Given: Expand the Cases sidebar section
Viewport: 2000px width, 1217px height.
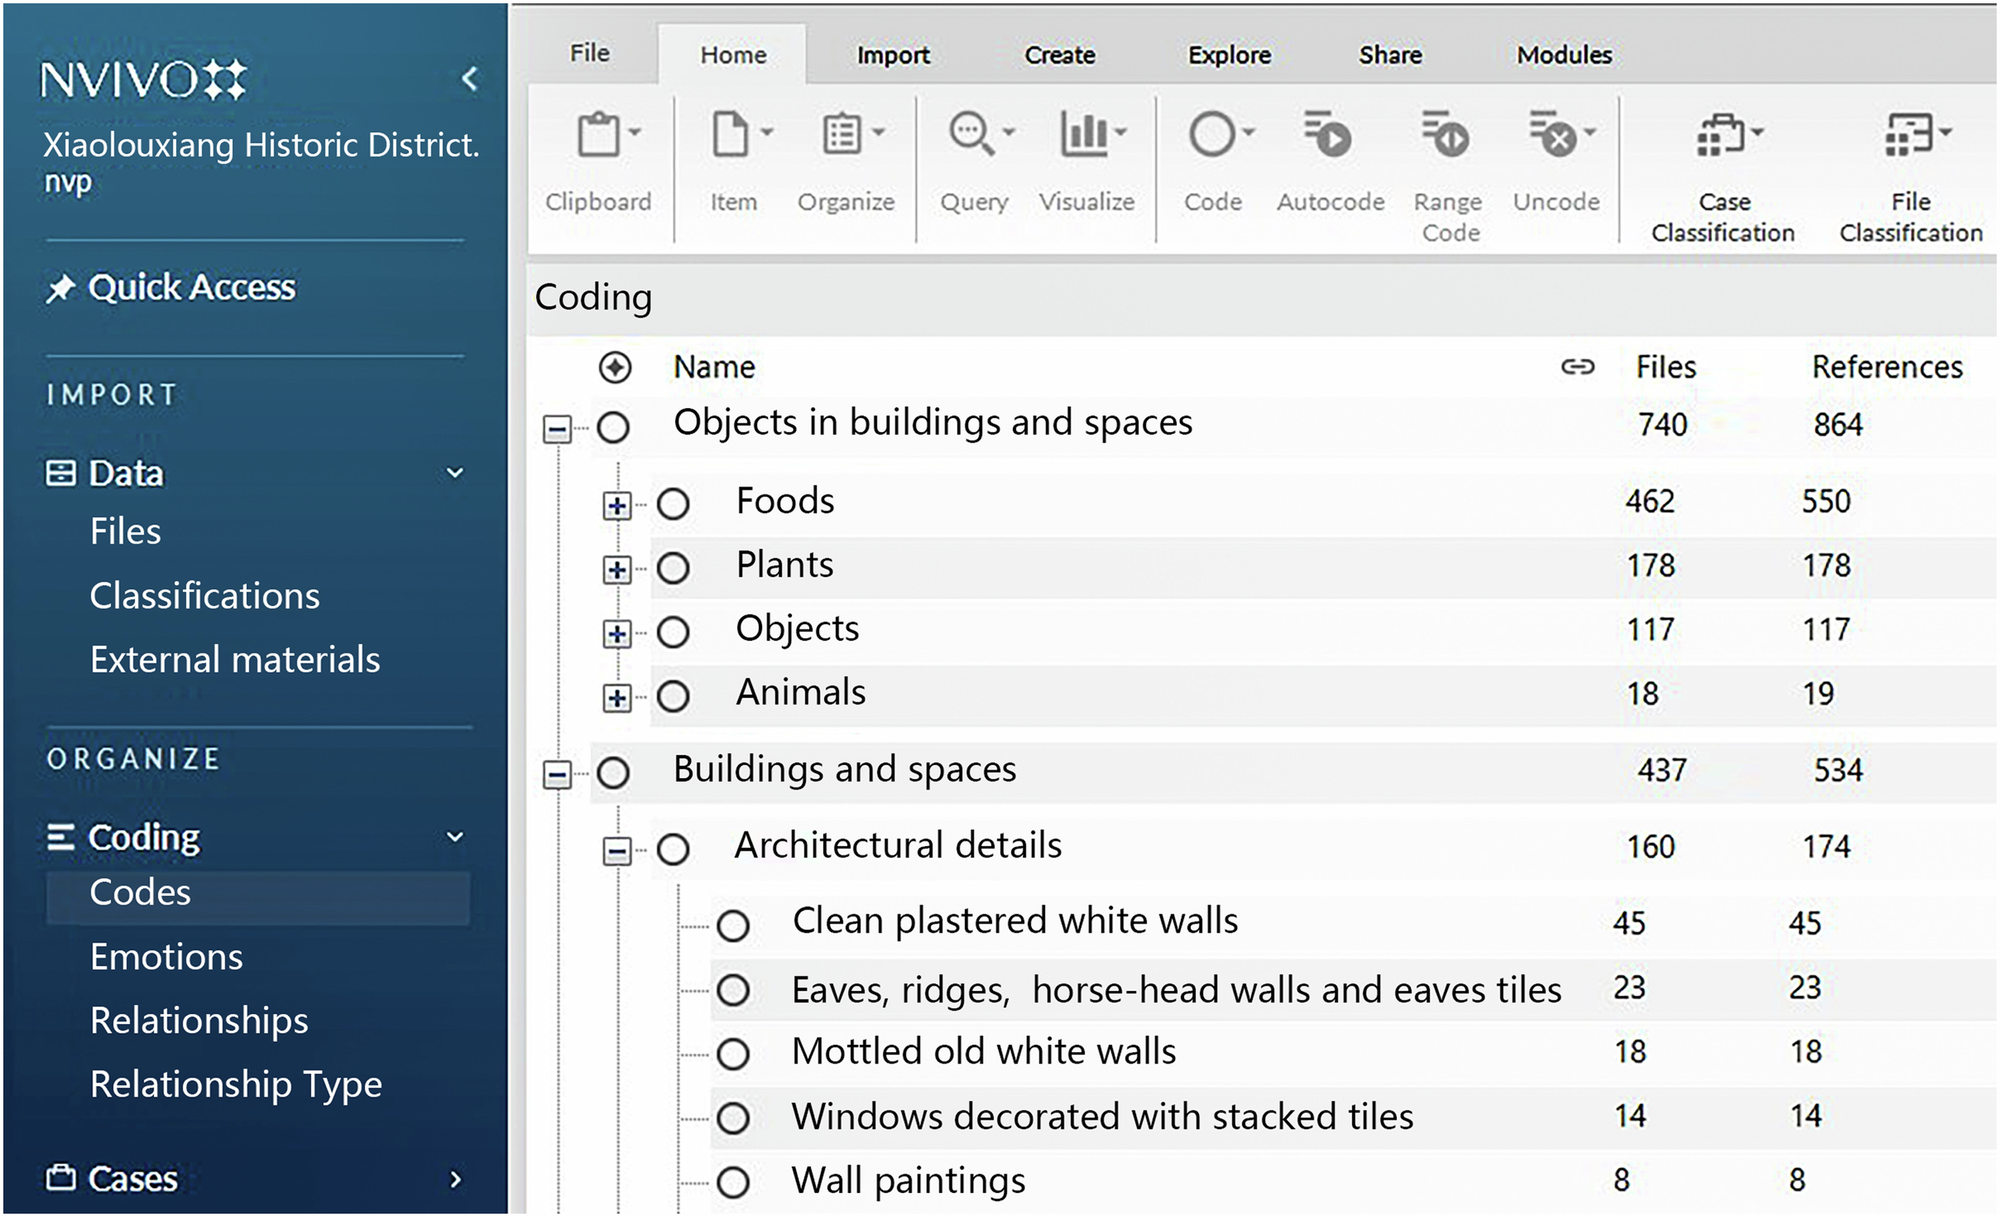Looking at the screenshot, I should pos(456,1179).
